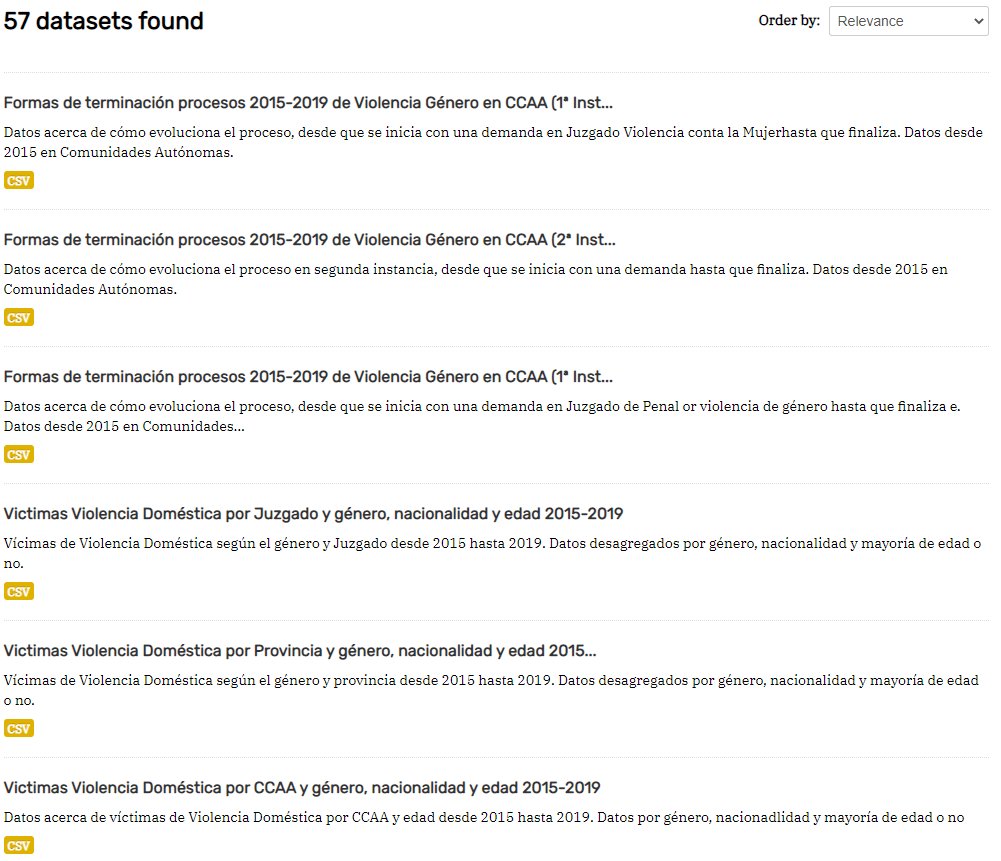Click the CSV badge under the 2ª Instancia dataset

click(19, 318)
